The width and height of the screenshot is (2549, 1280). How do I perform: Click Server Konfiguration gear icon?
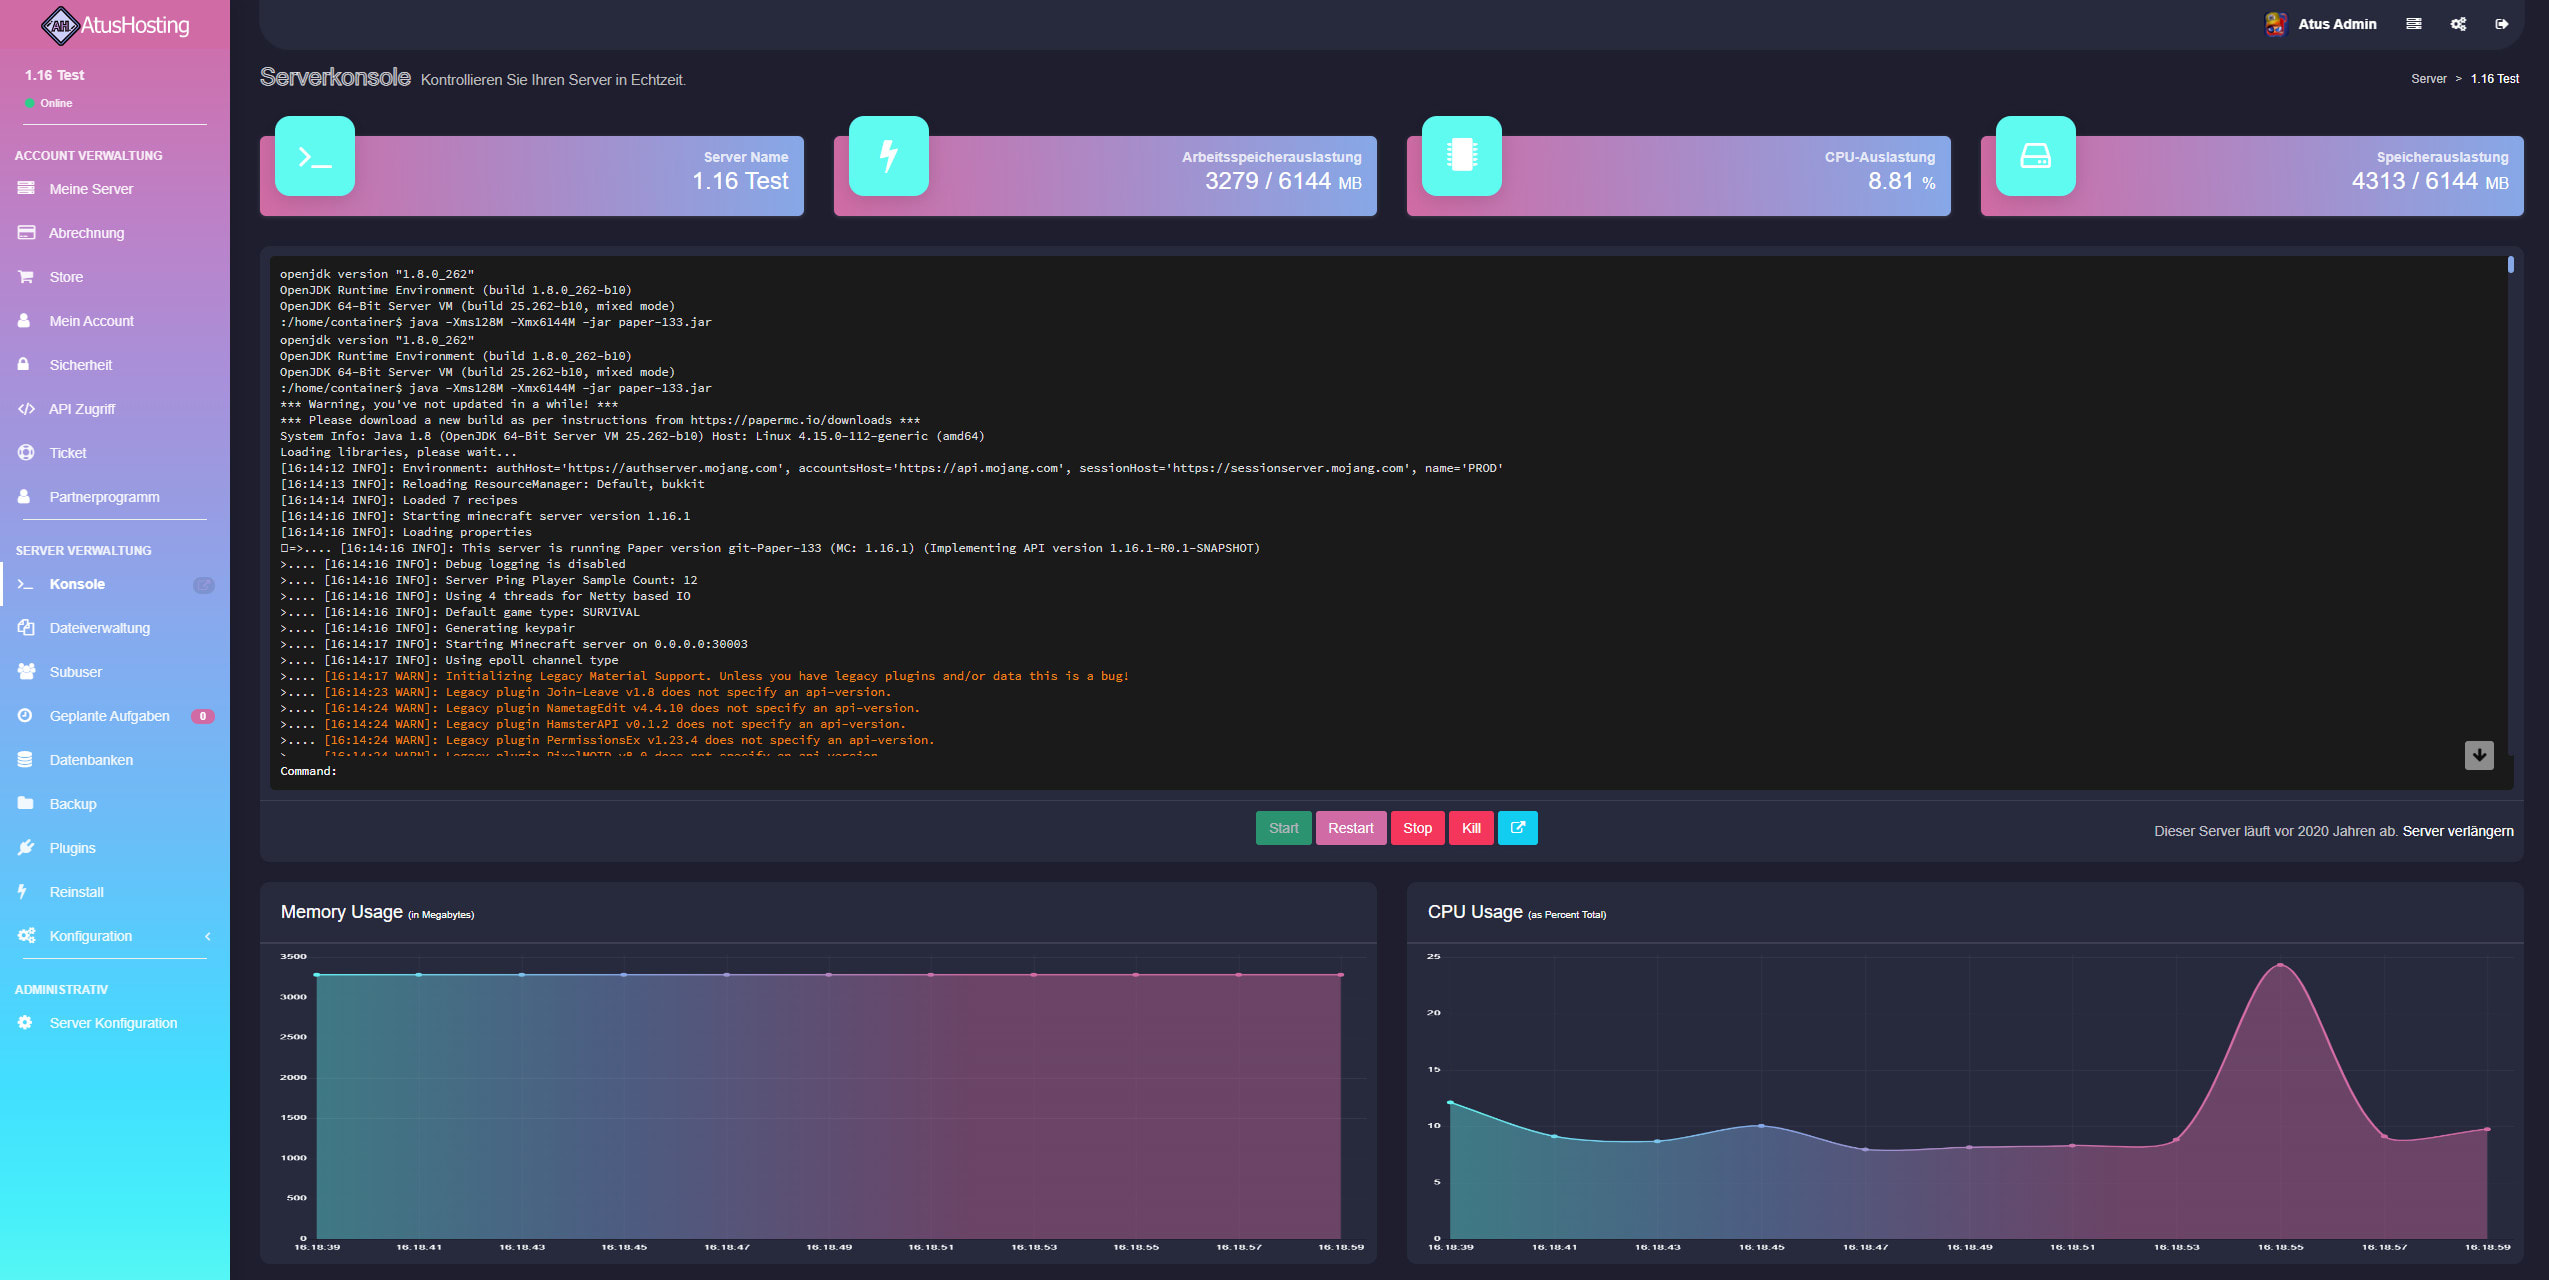(x=25, y=1023)
